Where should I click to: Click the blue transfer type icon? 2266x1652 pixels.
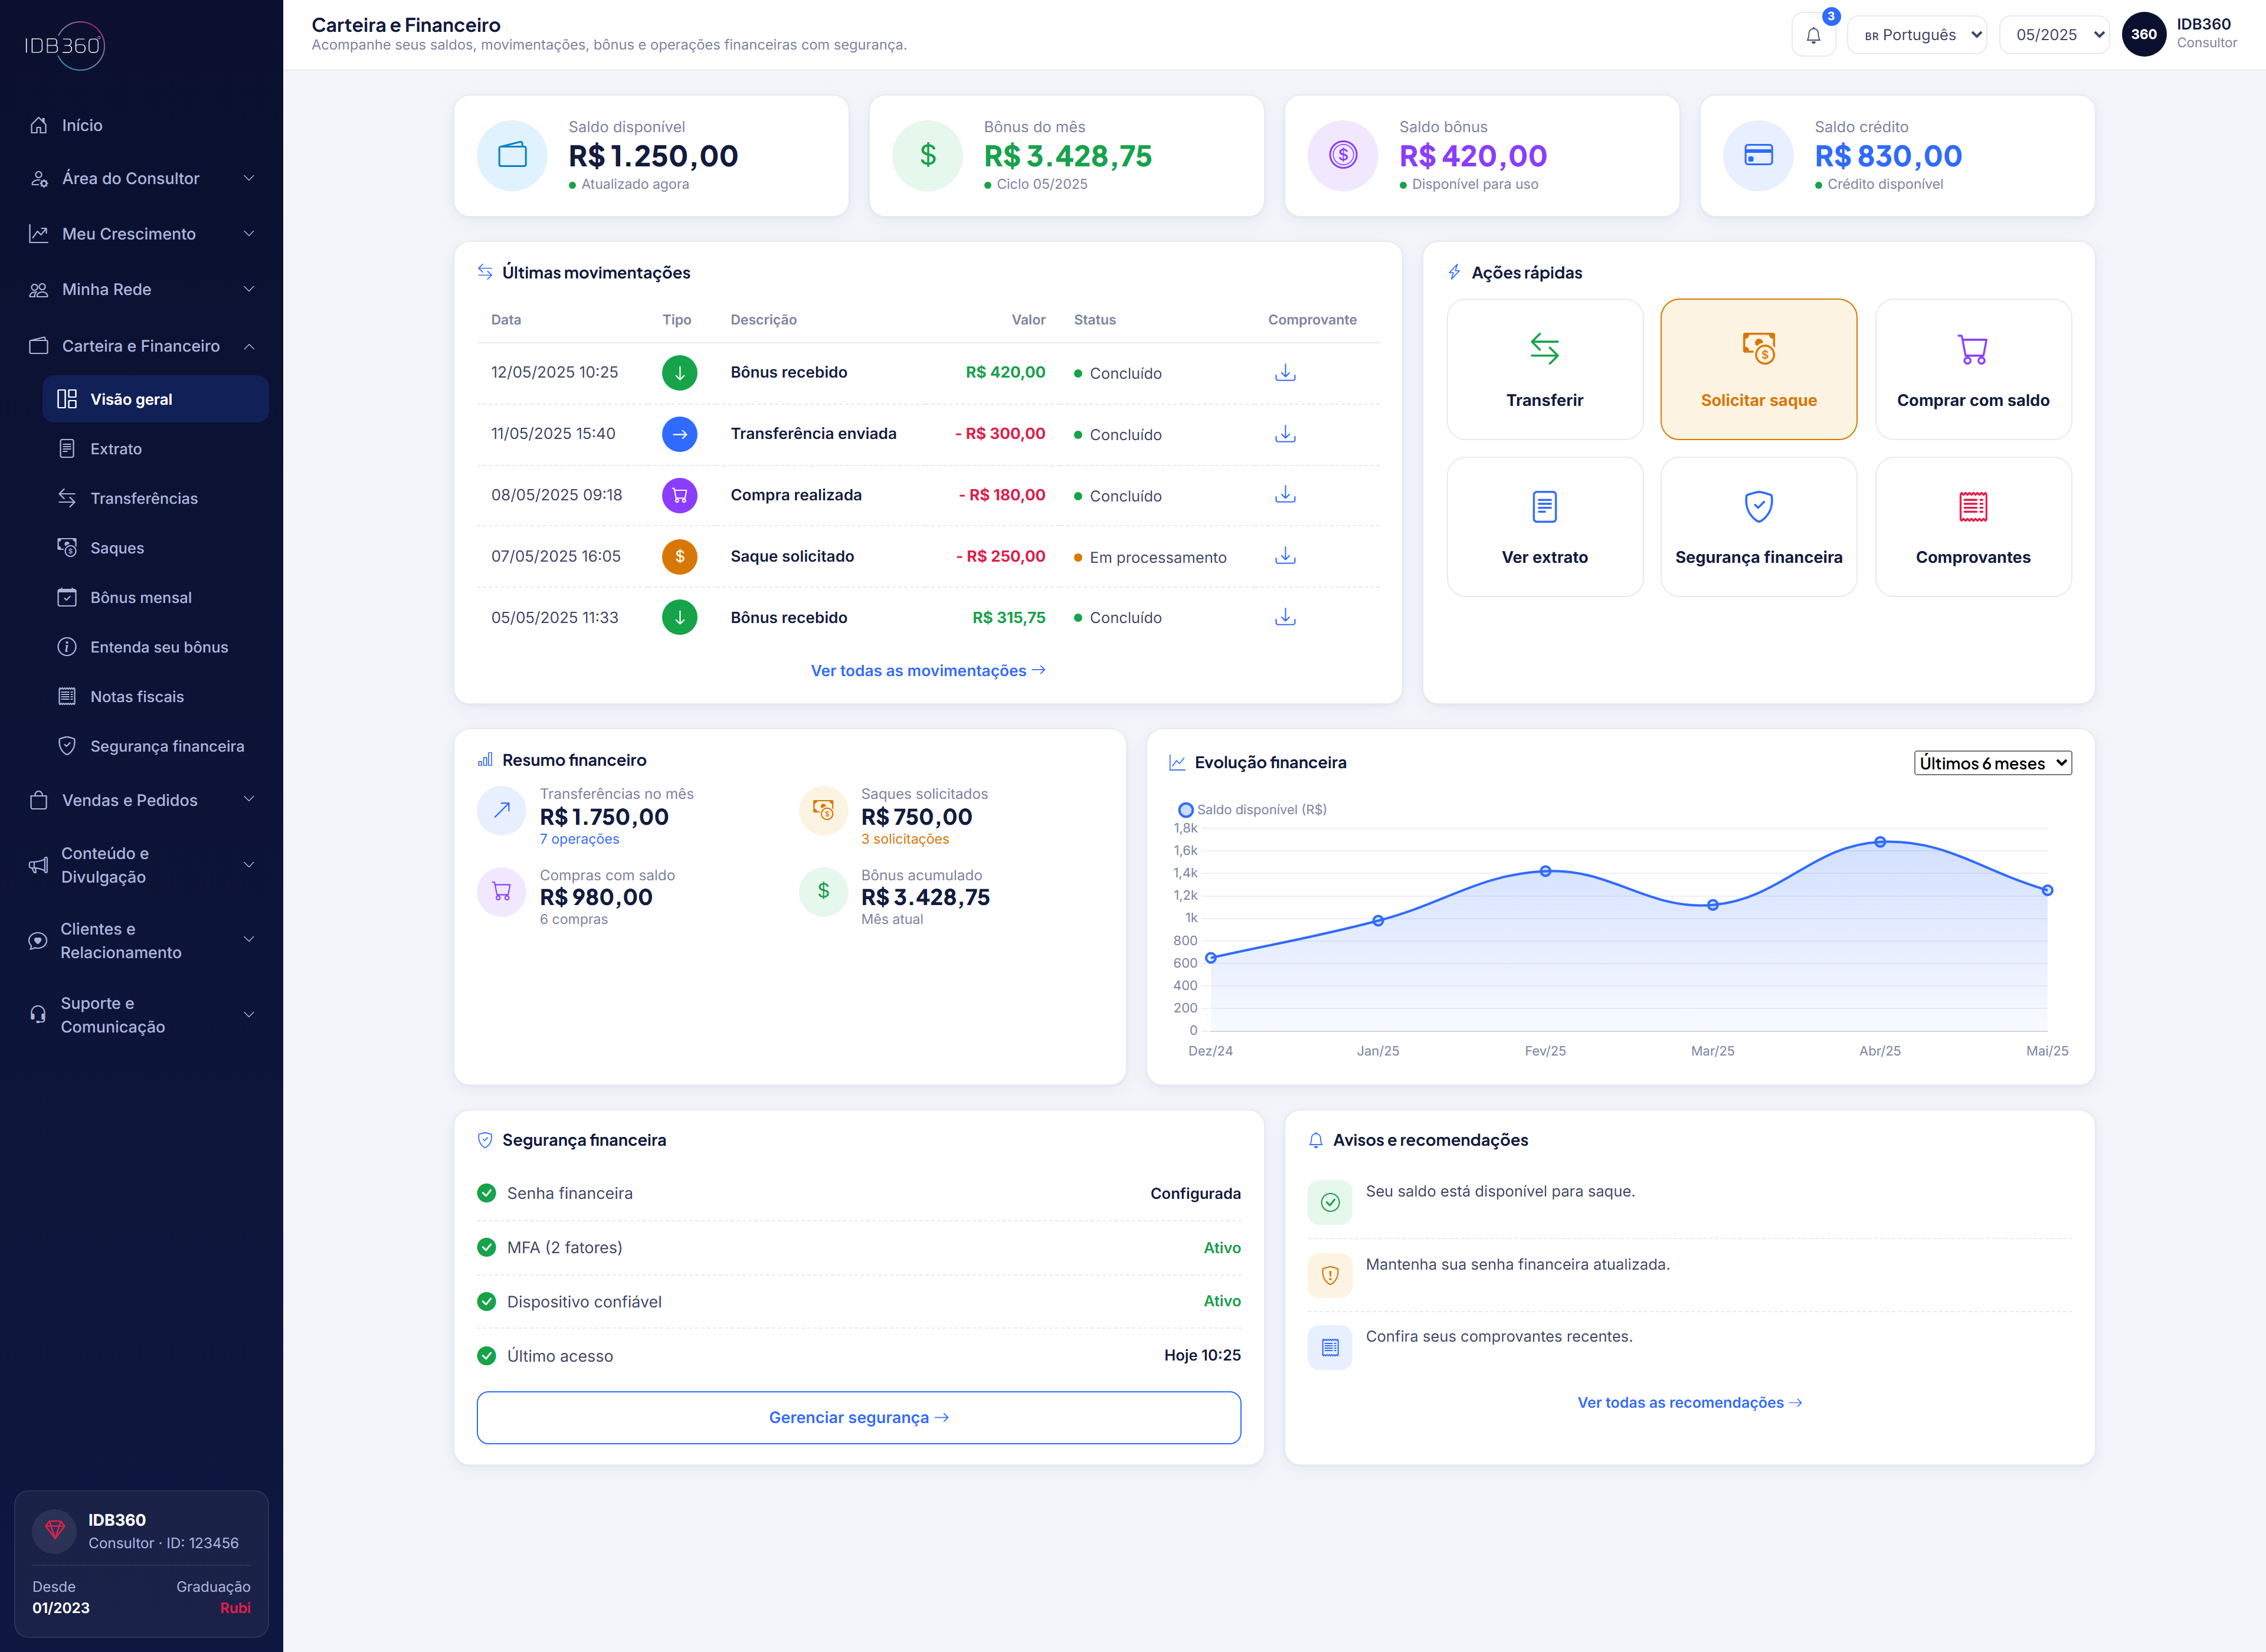(679, 434)
